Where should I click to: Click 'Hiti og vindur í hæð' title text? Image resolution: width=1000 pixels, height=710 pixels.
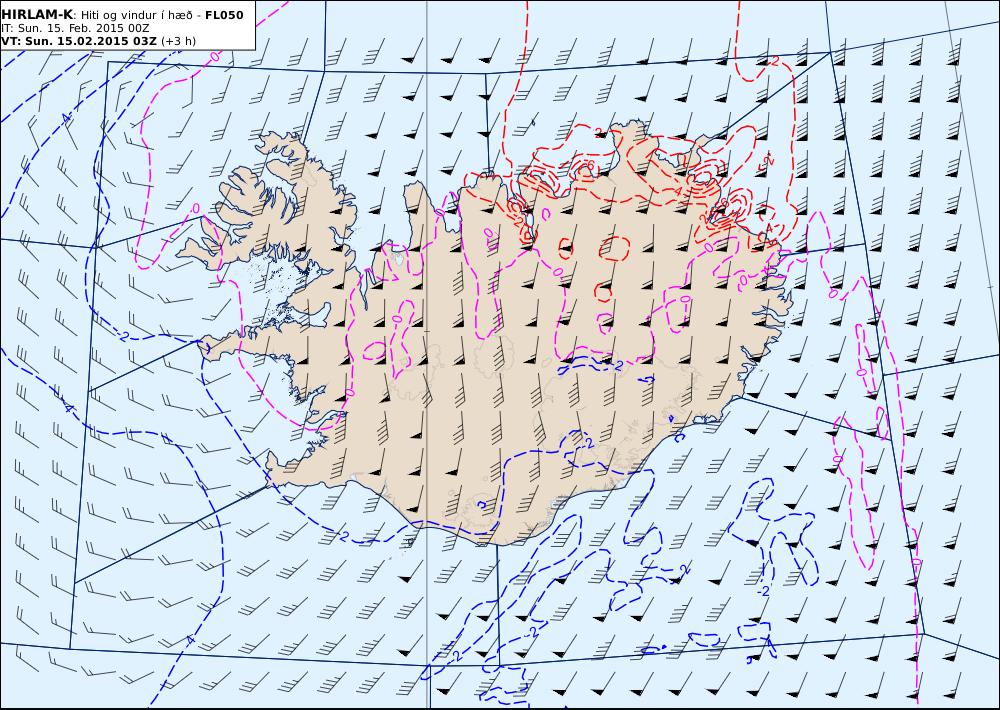(x=136, y=15)
